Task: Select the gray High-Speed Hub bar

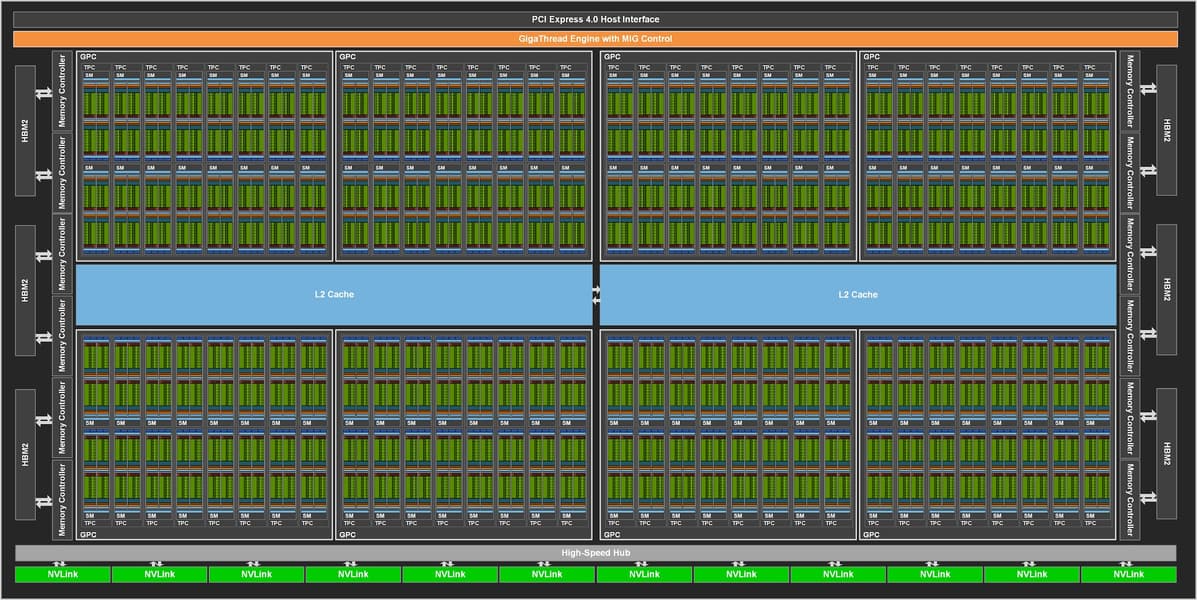Action: [595, 553]
